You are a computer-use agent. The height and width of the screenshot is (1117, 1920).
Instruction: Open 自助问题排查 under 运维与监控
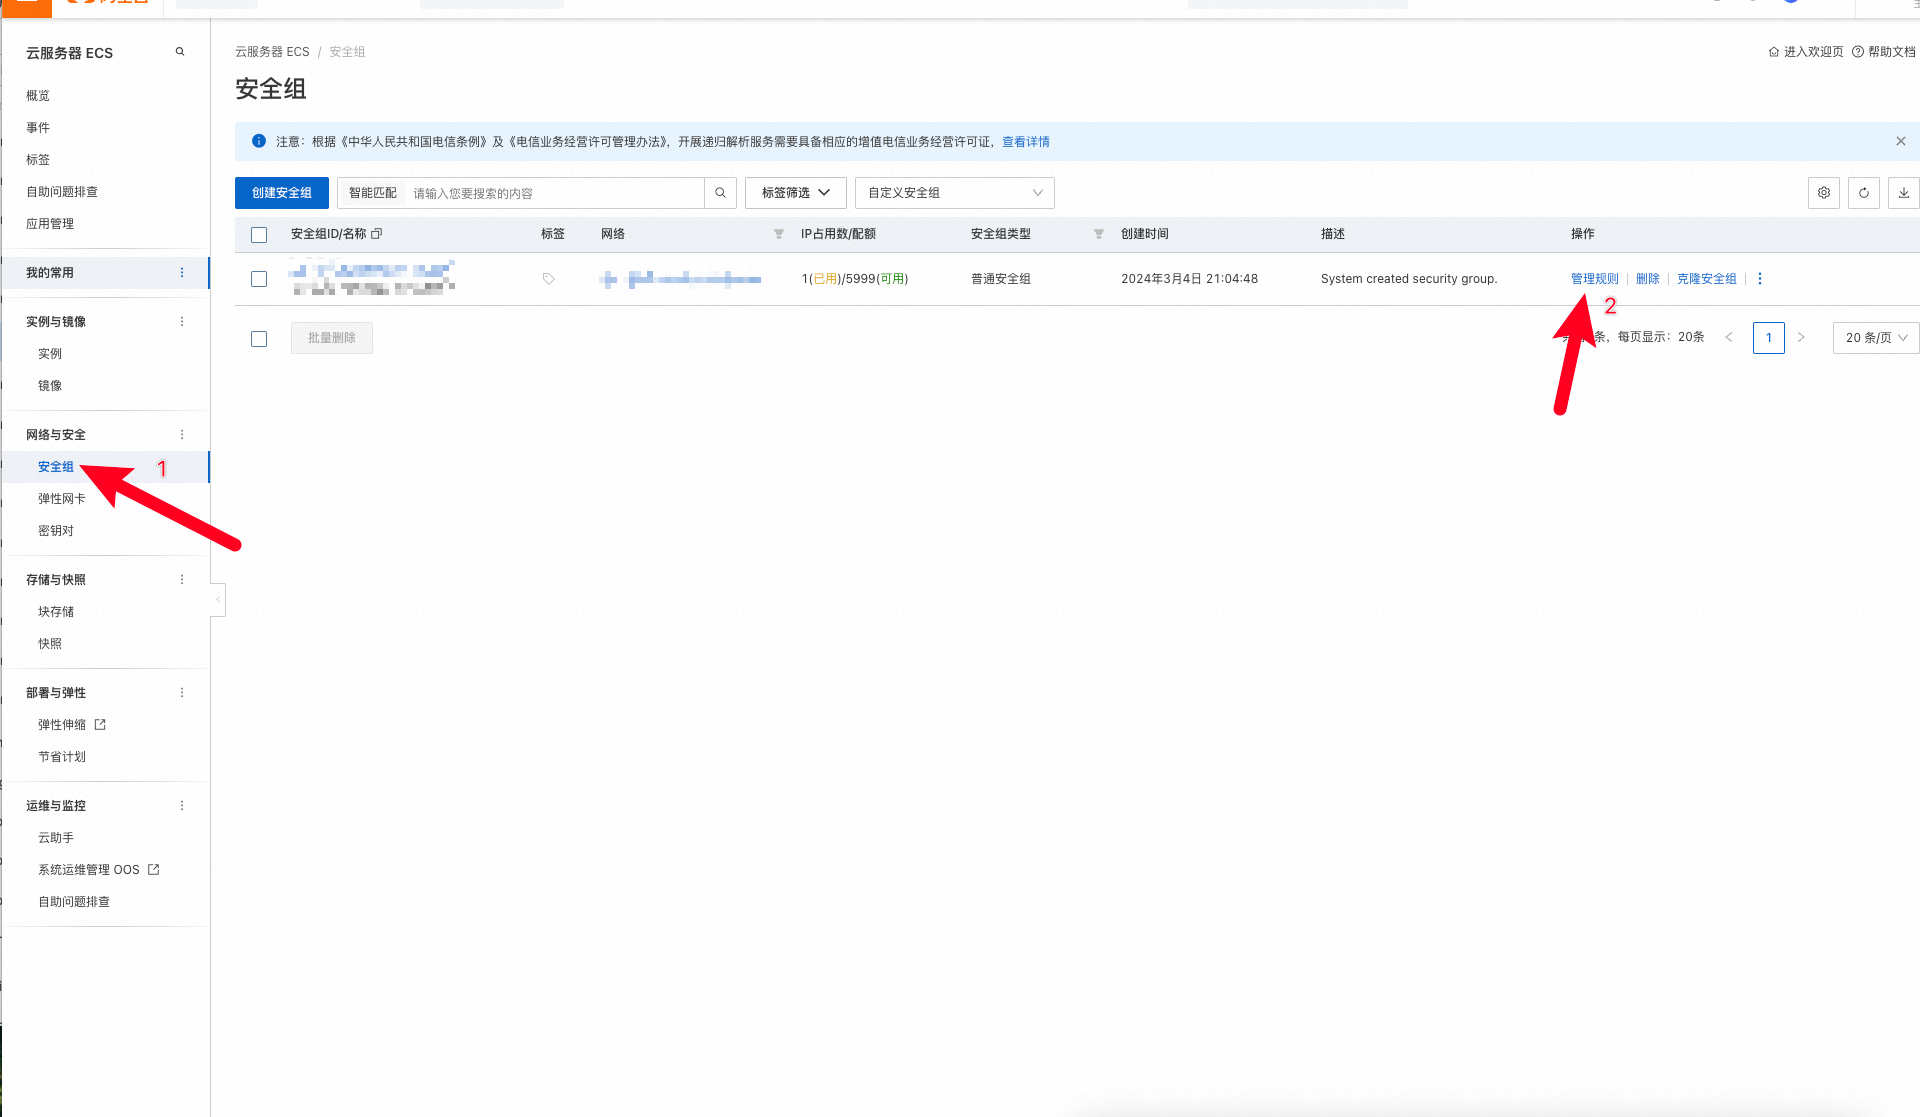(74, 902)
